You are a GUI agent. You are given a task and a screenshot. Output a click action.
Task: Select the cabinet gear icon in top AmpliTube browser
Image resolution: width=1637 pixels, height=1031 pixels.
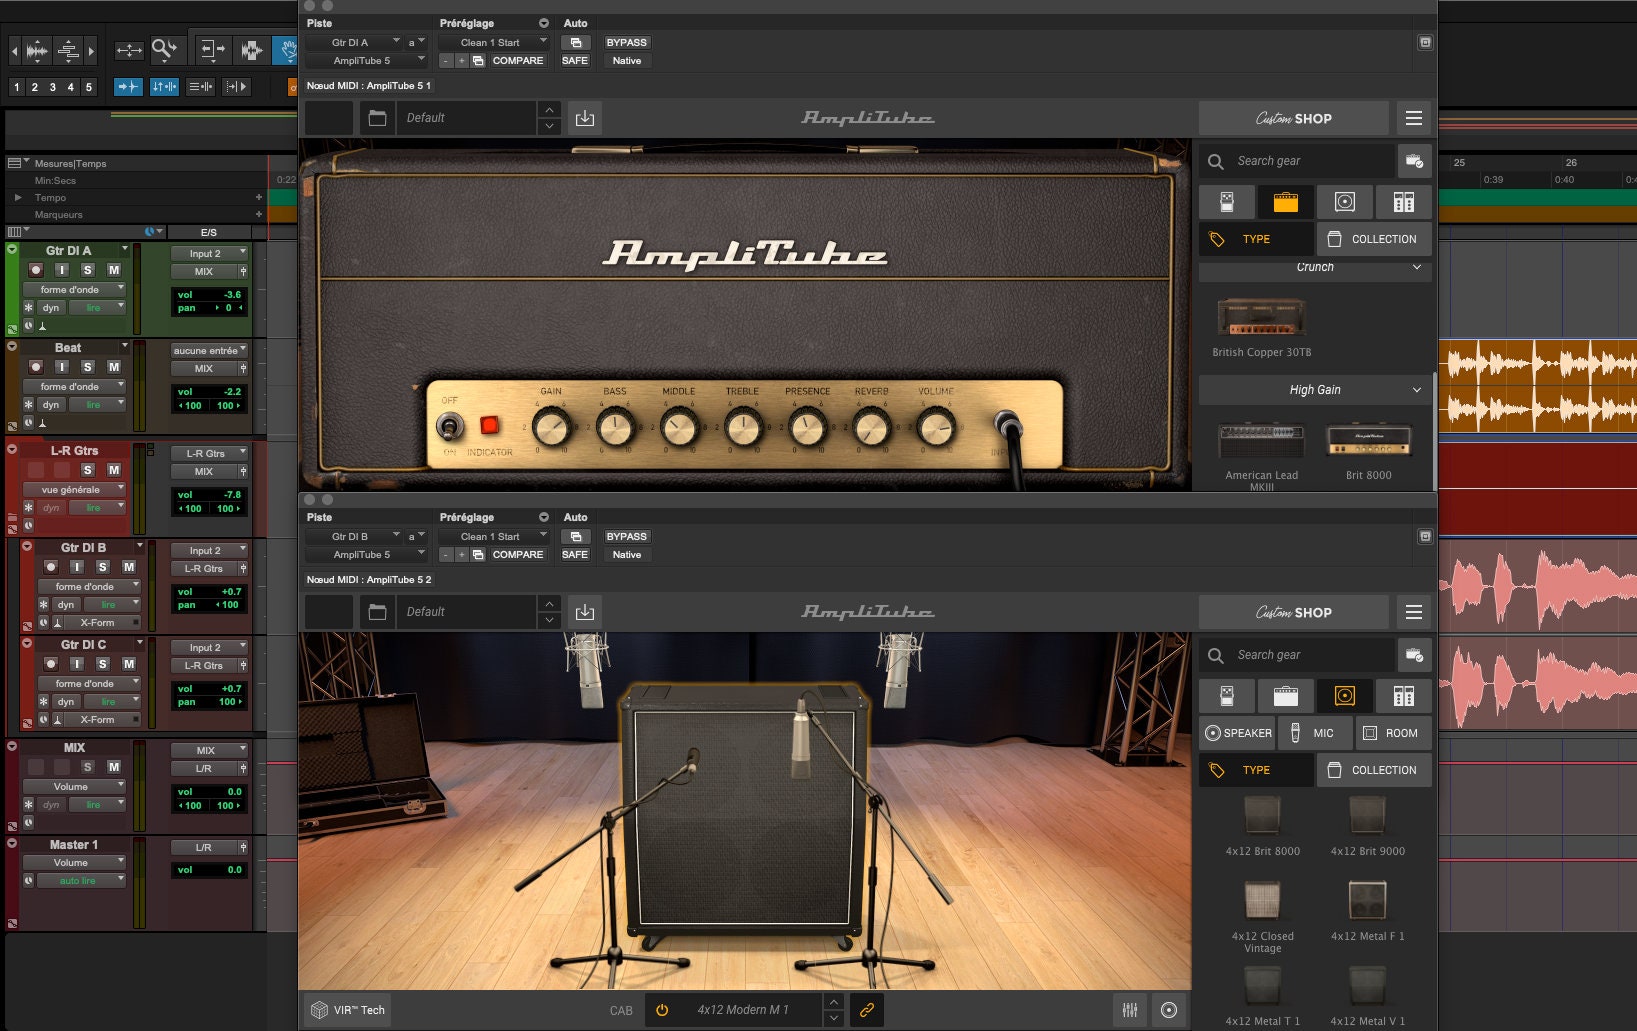[1344, 202]
